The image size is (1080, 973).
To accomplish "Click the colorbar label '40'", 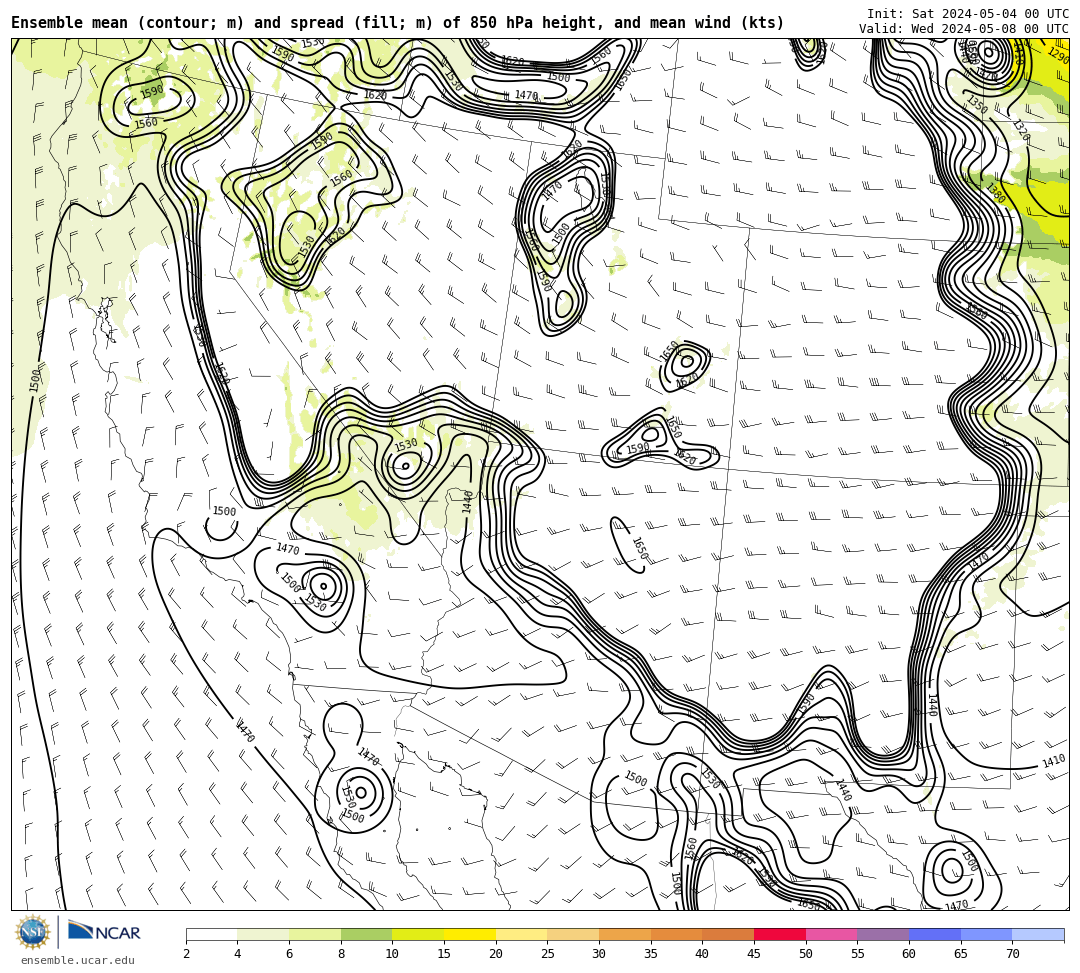I will click(703, 954).
